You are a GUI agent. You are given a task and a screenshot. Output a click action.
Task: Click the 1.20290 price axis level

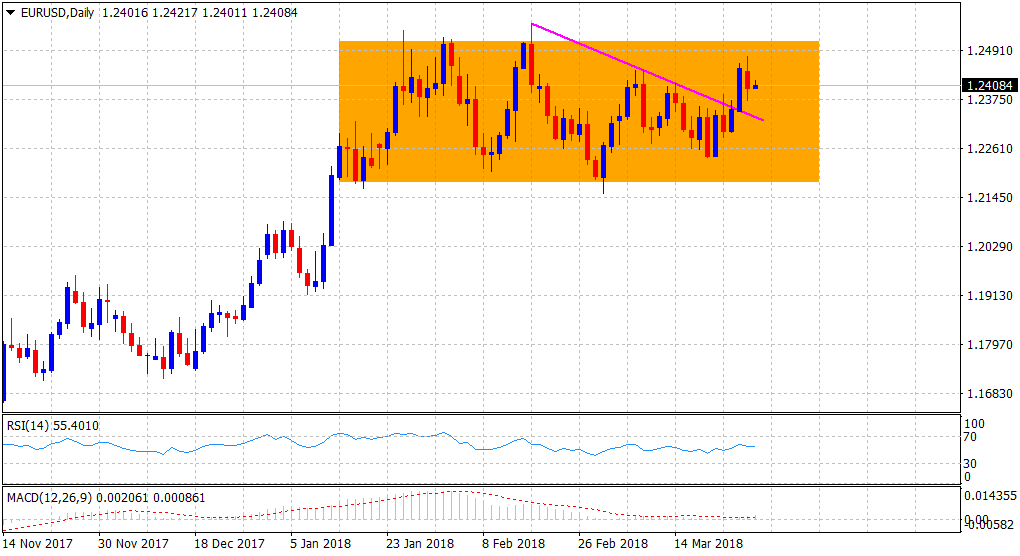point(989,246)
